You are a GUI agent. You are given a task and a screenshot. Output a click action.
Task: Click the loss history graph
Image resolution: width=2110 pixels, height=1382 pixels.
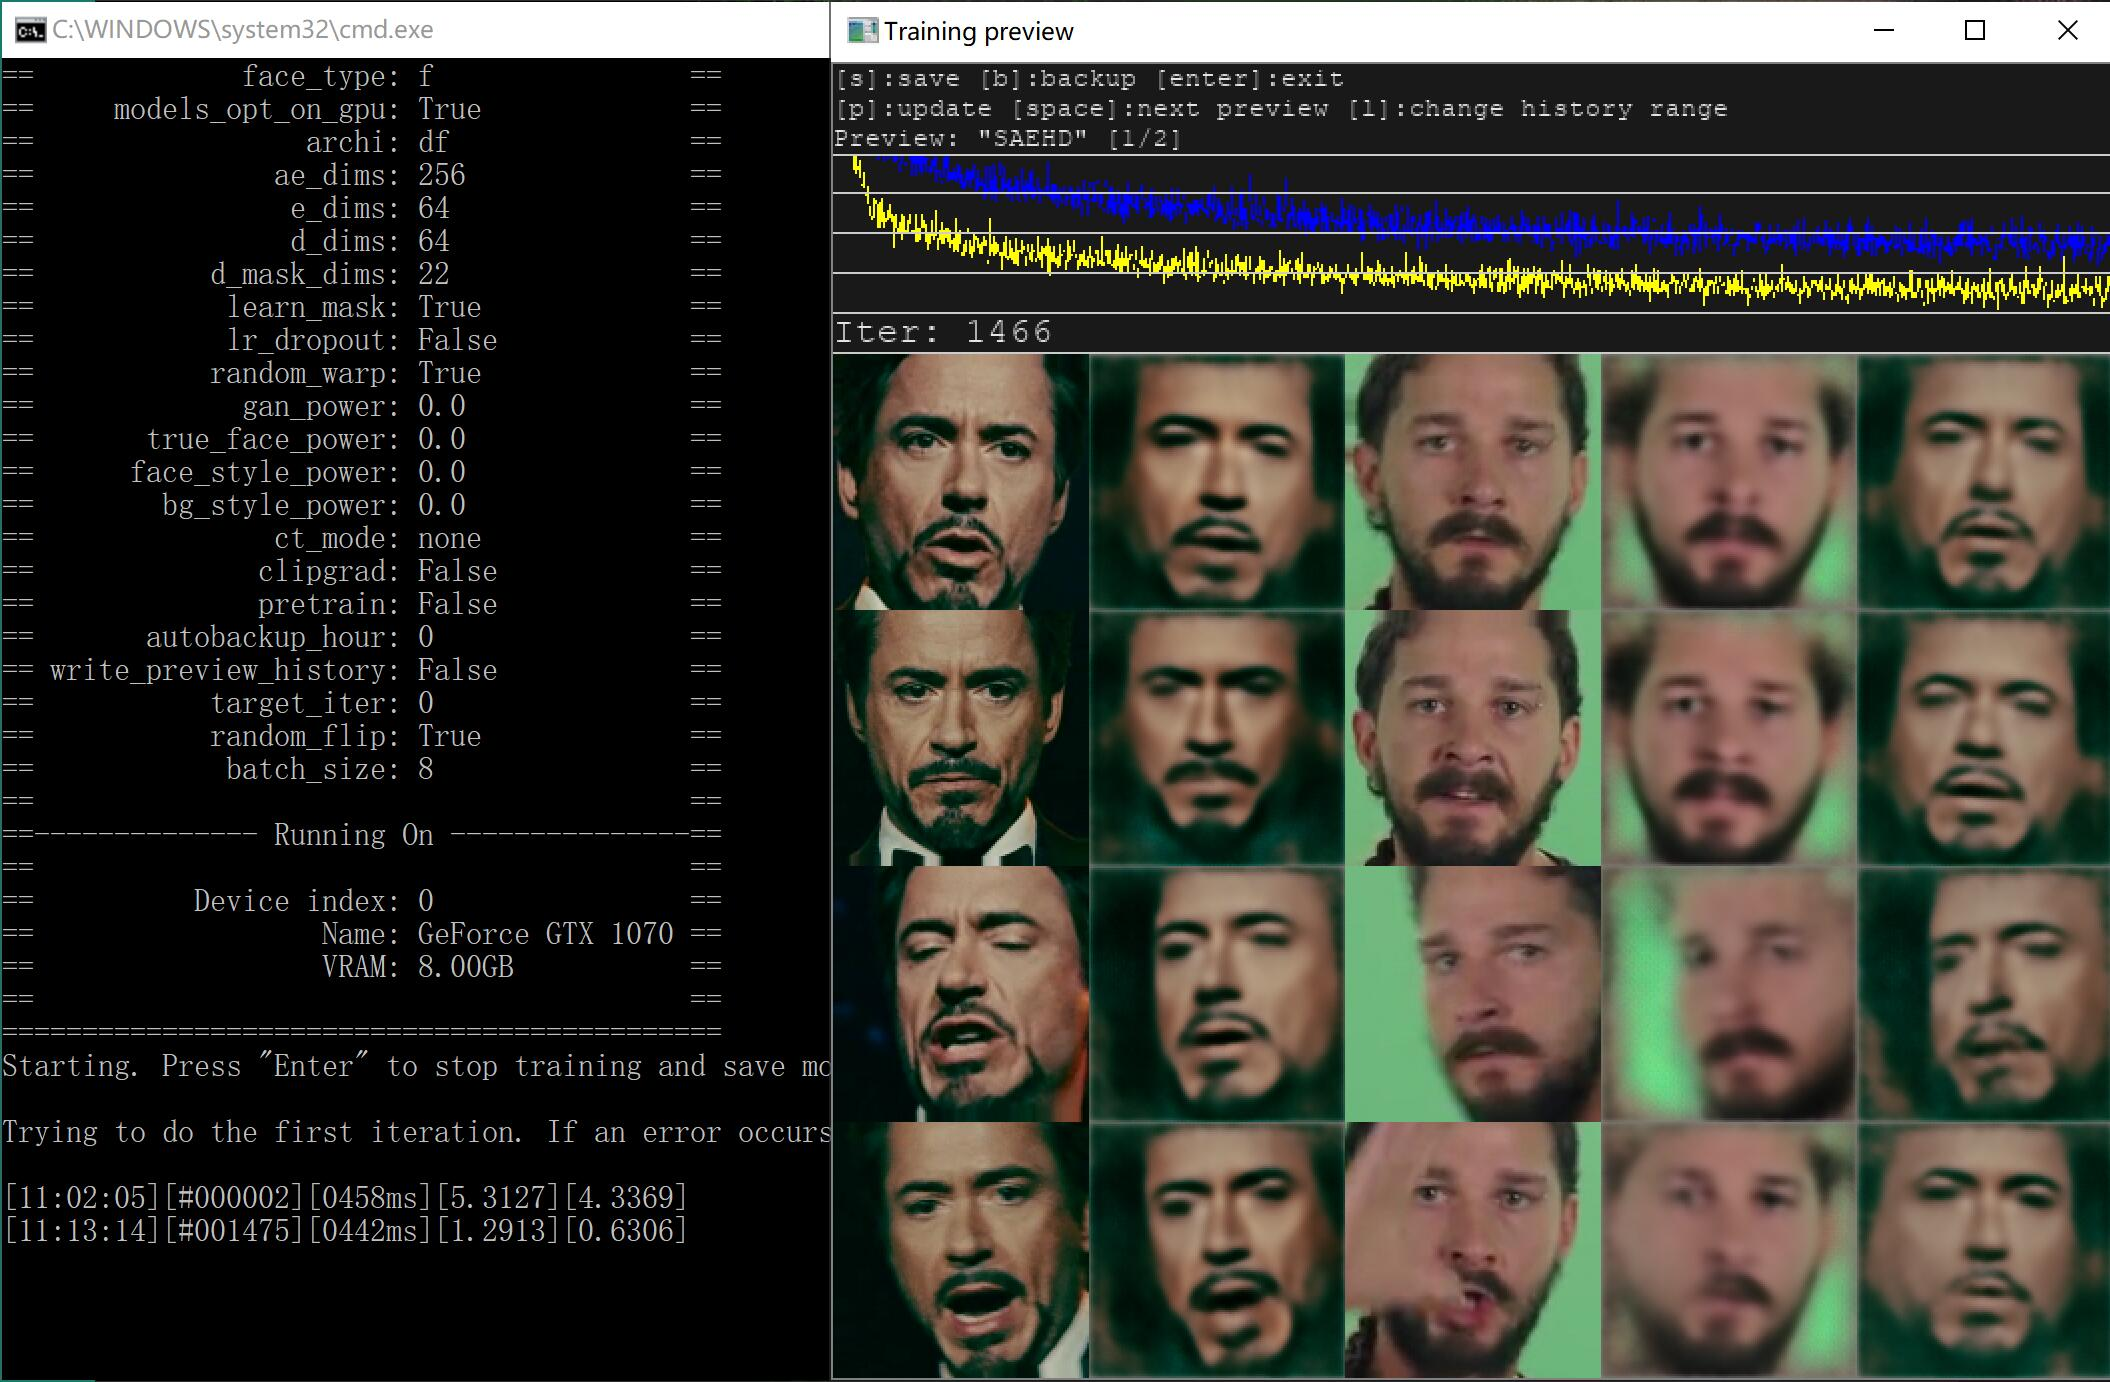tap(1471, 233)
